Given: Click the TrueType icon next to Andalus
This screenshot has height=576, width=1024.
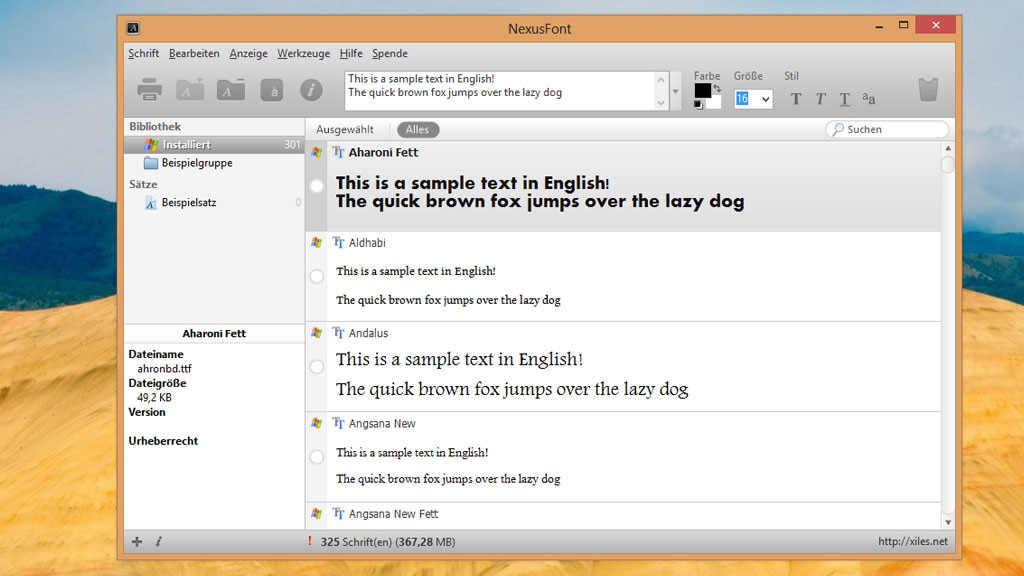Looking at the screenshot, I should (x=338, y=333).
